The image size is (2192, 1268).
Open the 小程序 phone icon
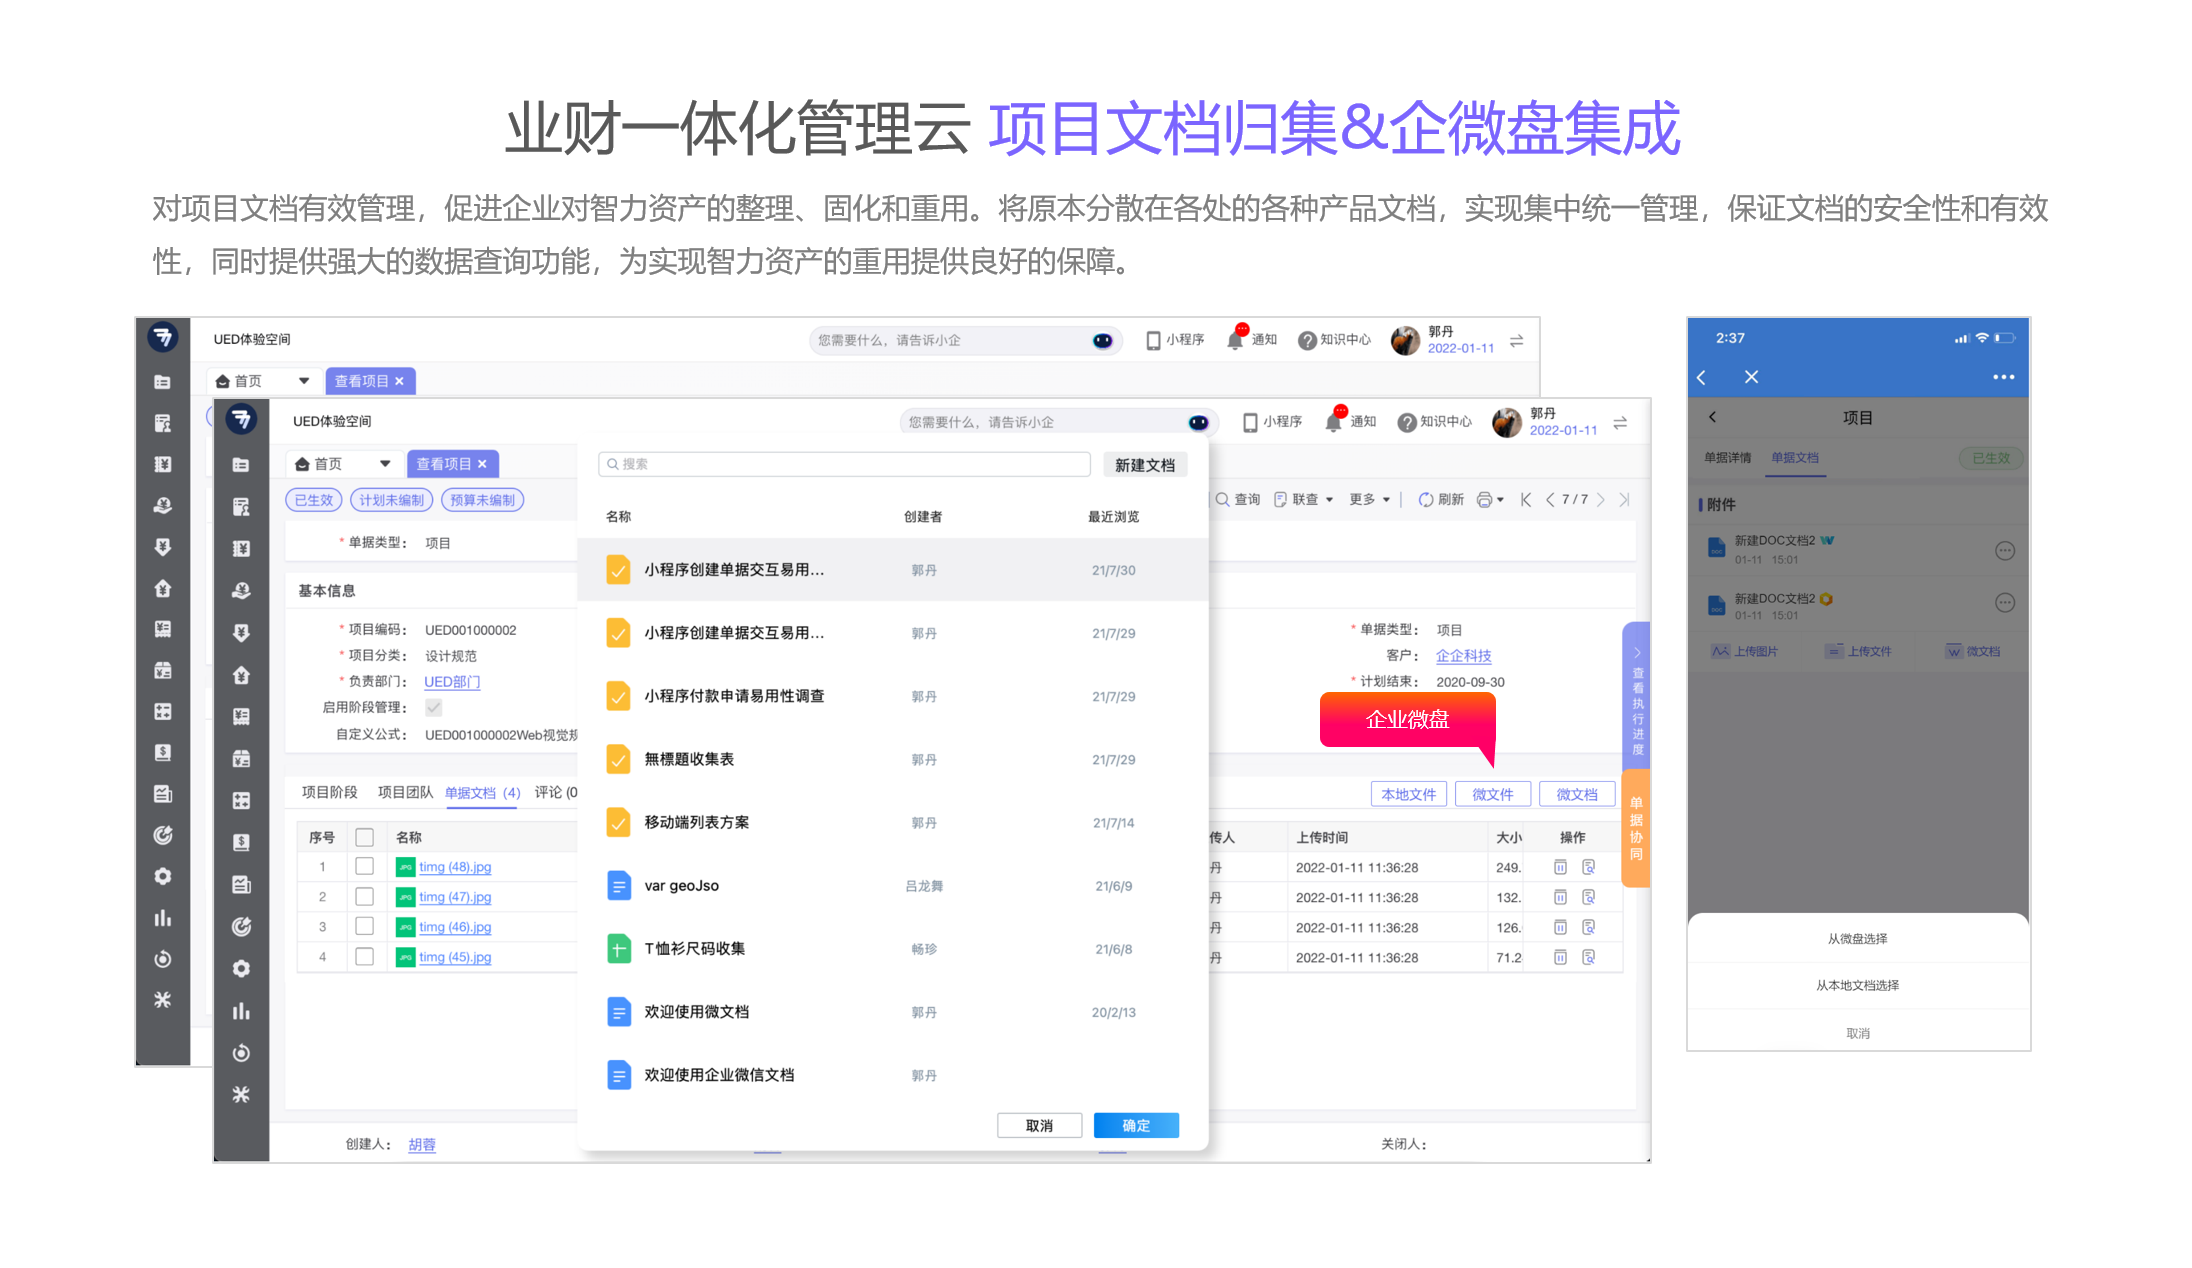[1250, 422]
